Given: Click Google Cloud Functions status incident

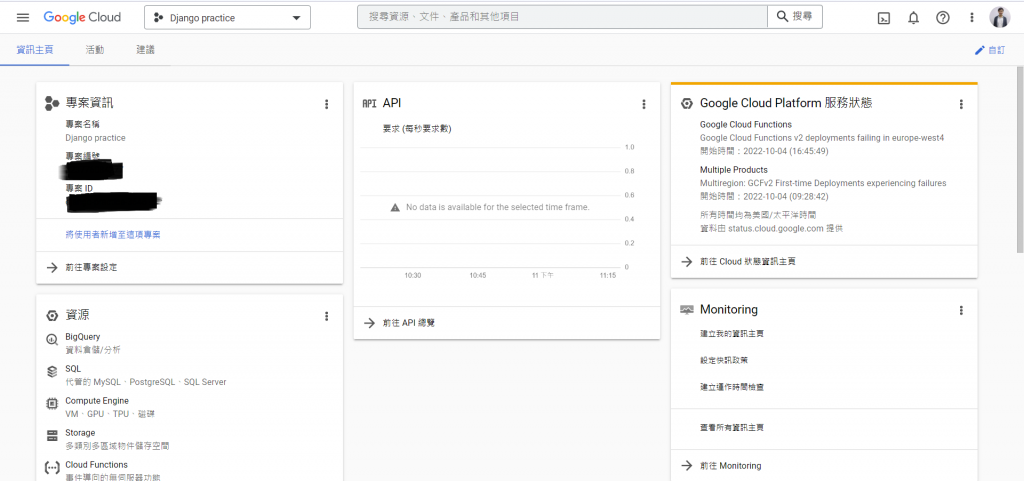Looking at the screenshot, I should click(x=822, y=138).
